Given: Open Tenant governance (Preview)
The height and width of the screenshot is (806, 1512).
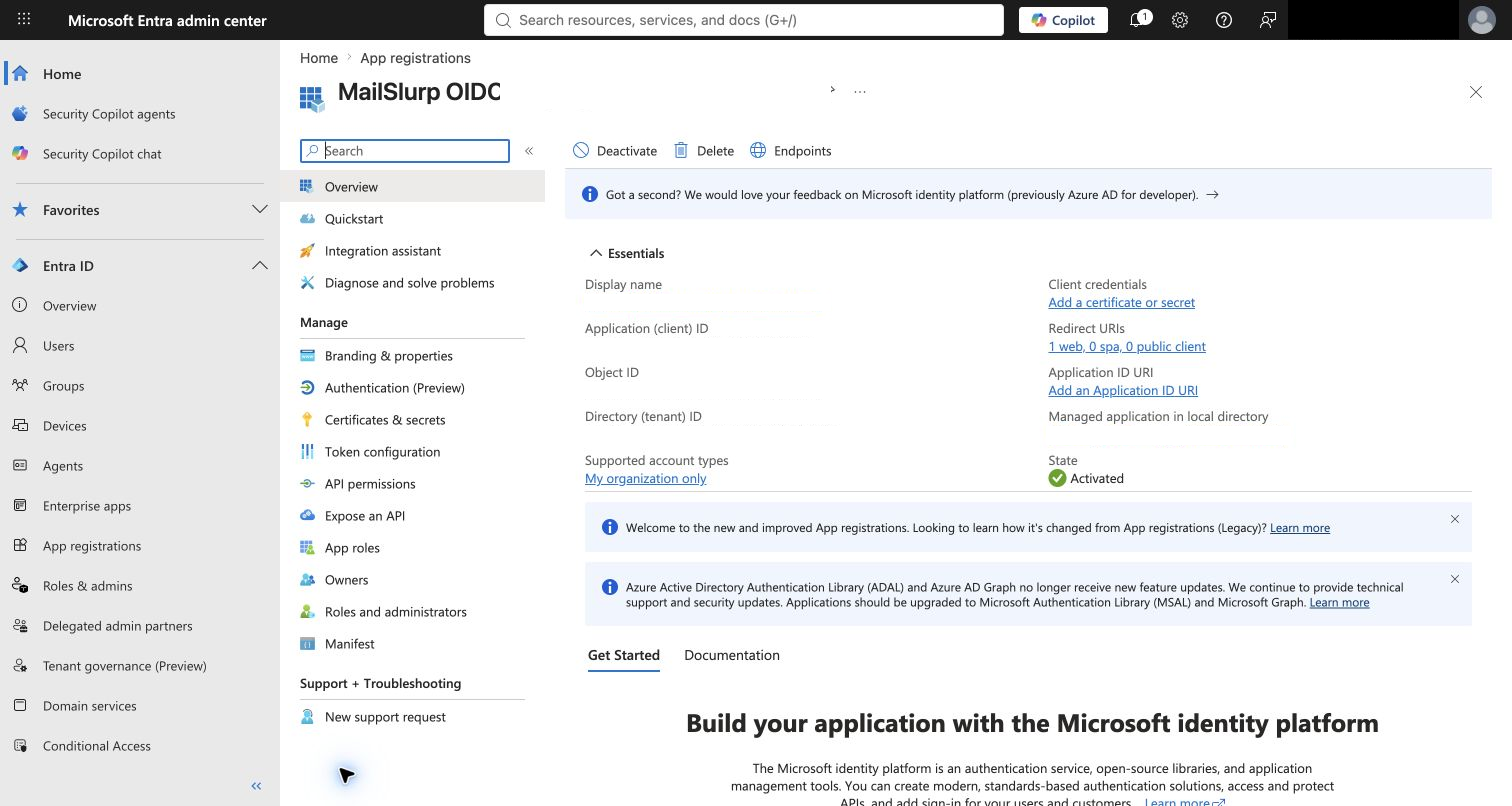Looking at the screenshot, I should [x=124, y=666].
